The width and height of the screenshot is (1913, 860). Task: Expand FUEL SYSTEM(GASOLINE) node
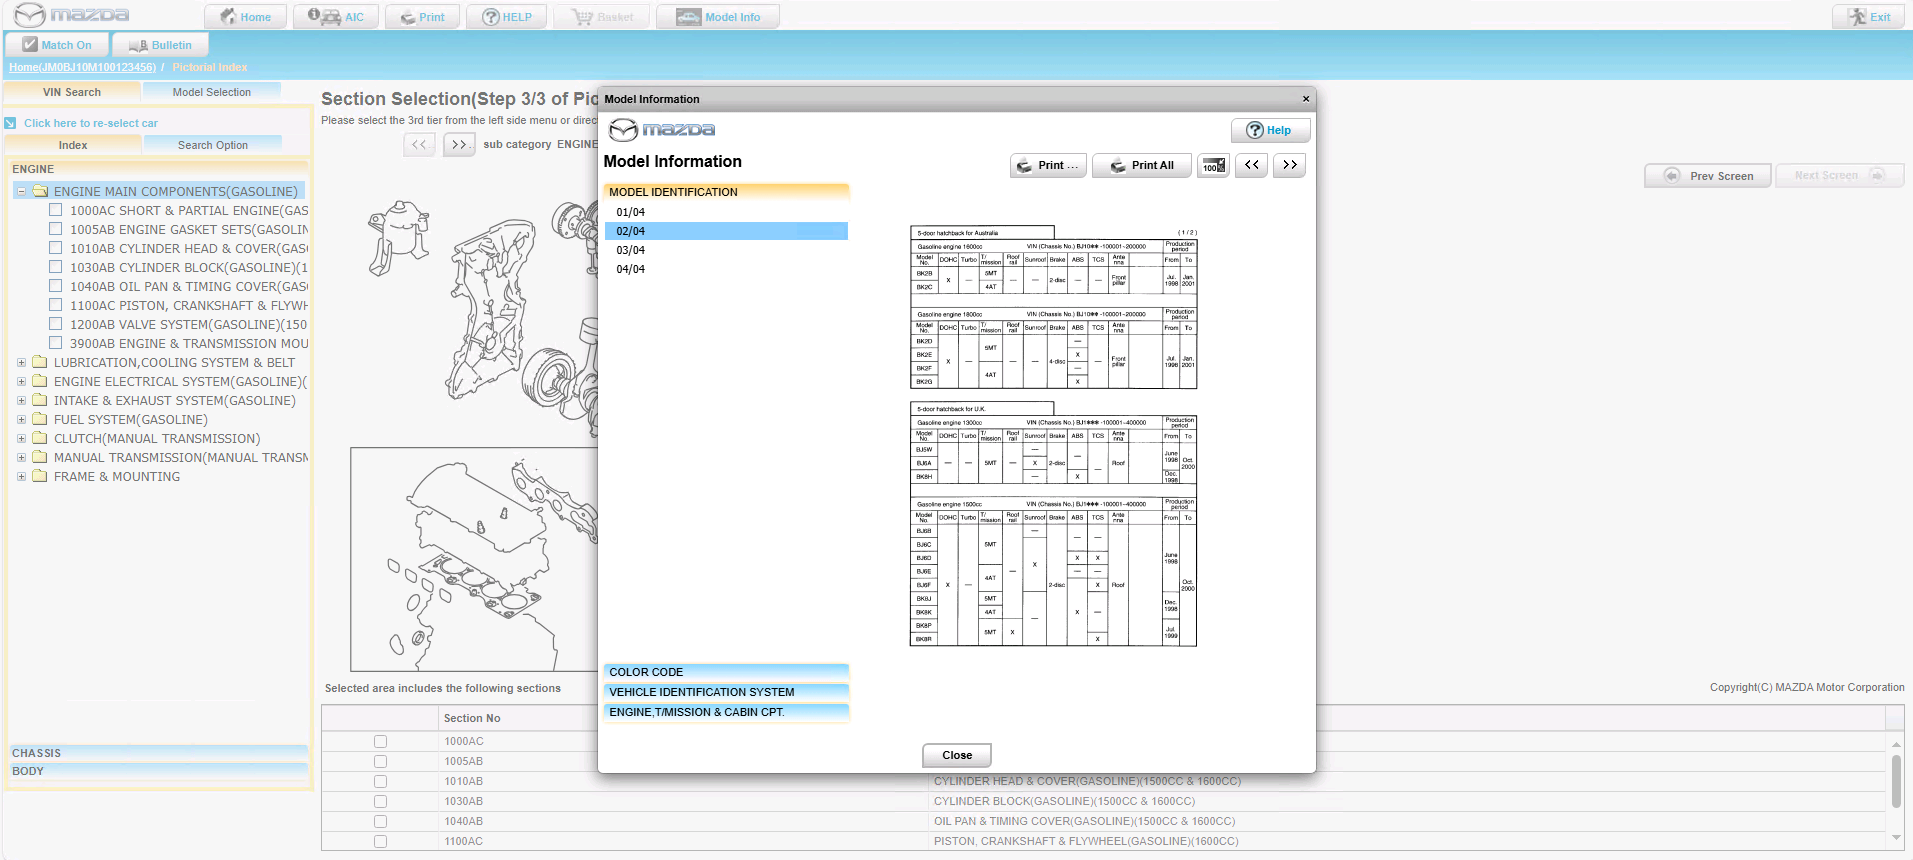click(x=21, y=419)
